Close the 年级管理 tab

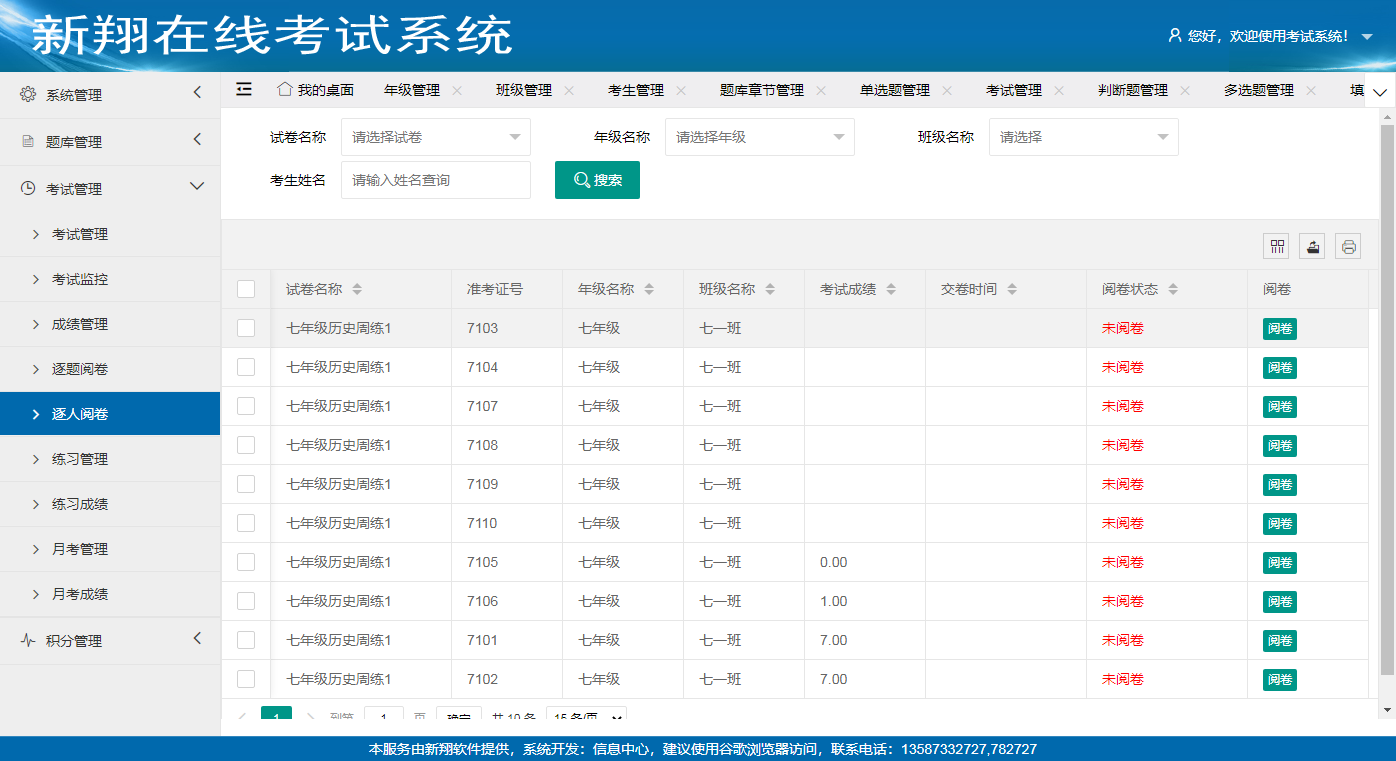click(x=457, y=90)
